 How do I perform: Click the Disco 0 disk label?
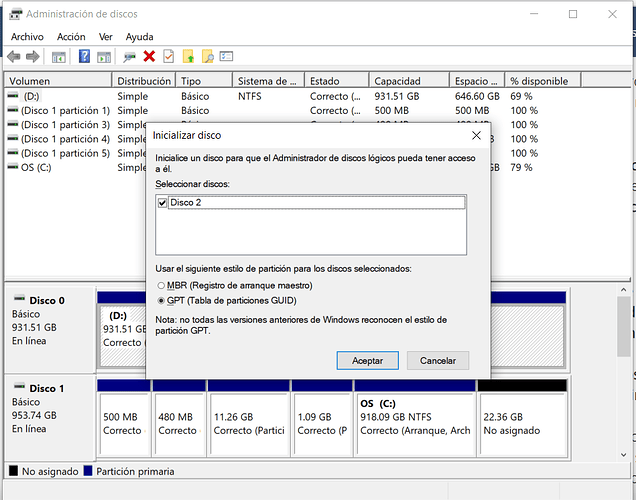[47, 300]
